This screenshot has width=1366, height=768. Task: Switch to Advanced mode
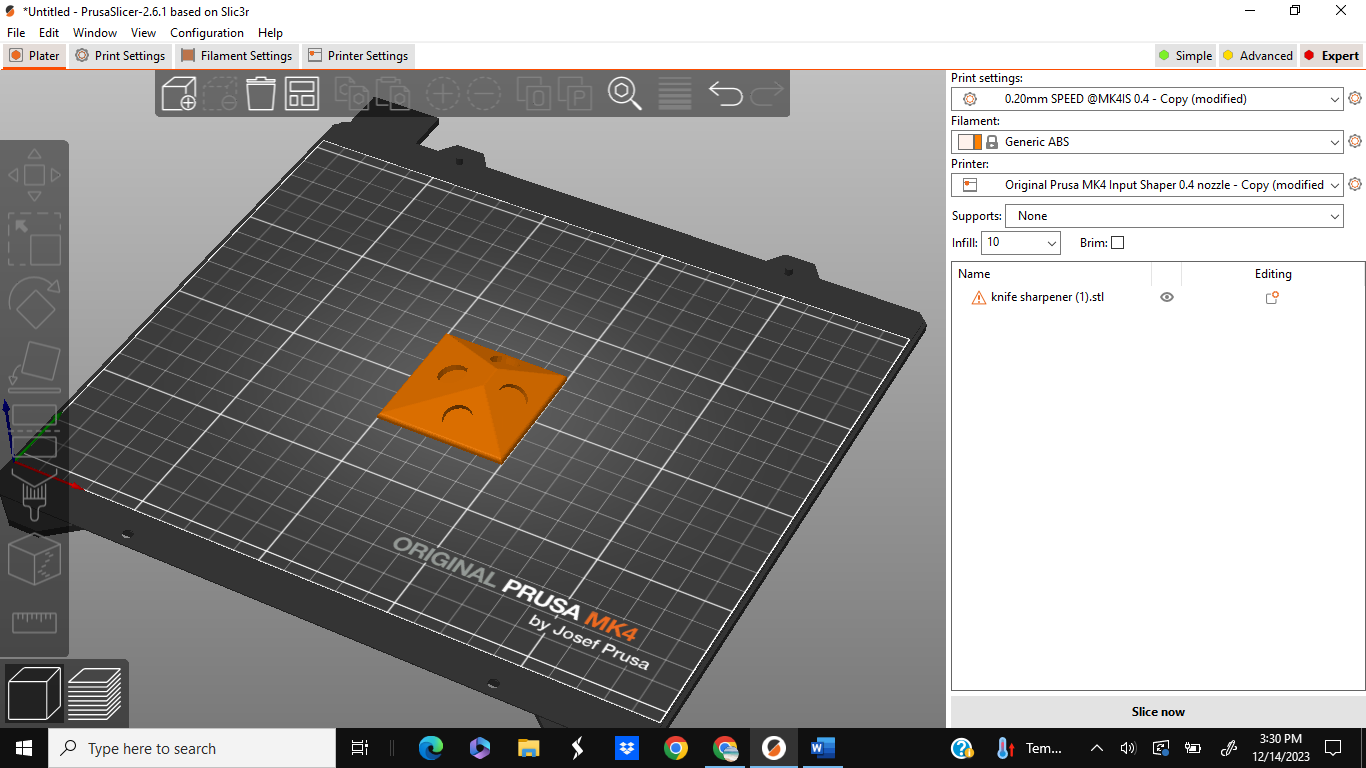1257,56
